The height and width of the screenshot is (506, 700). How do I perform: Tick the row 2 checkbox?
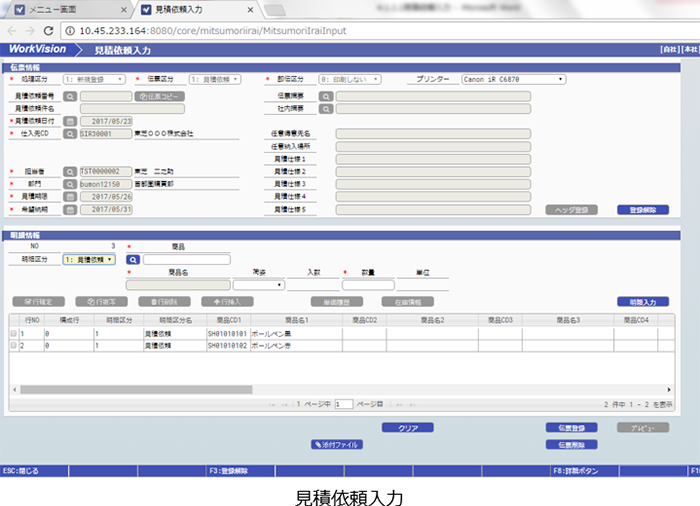click(13, 345)
